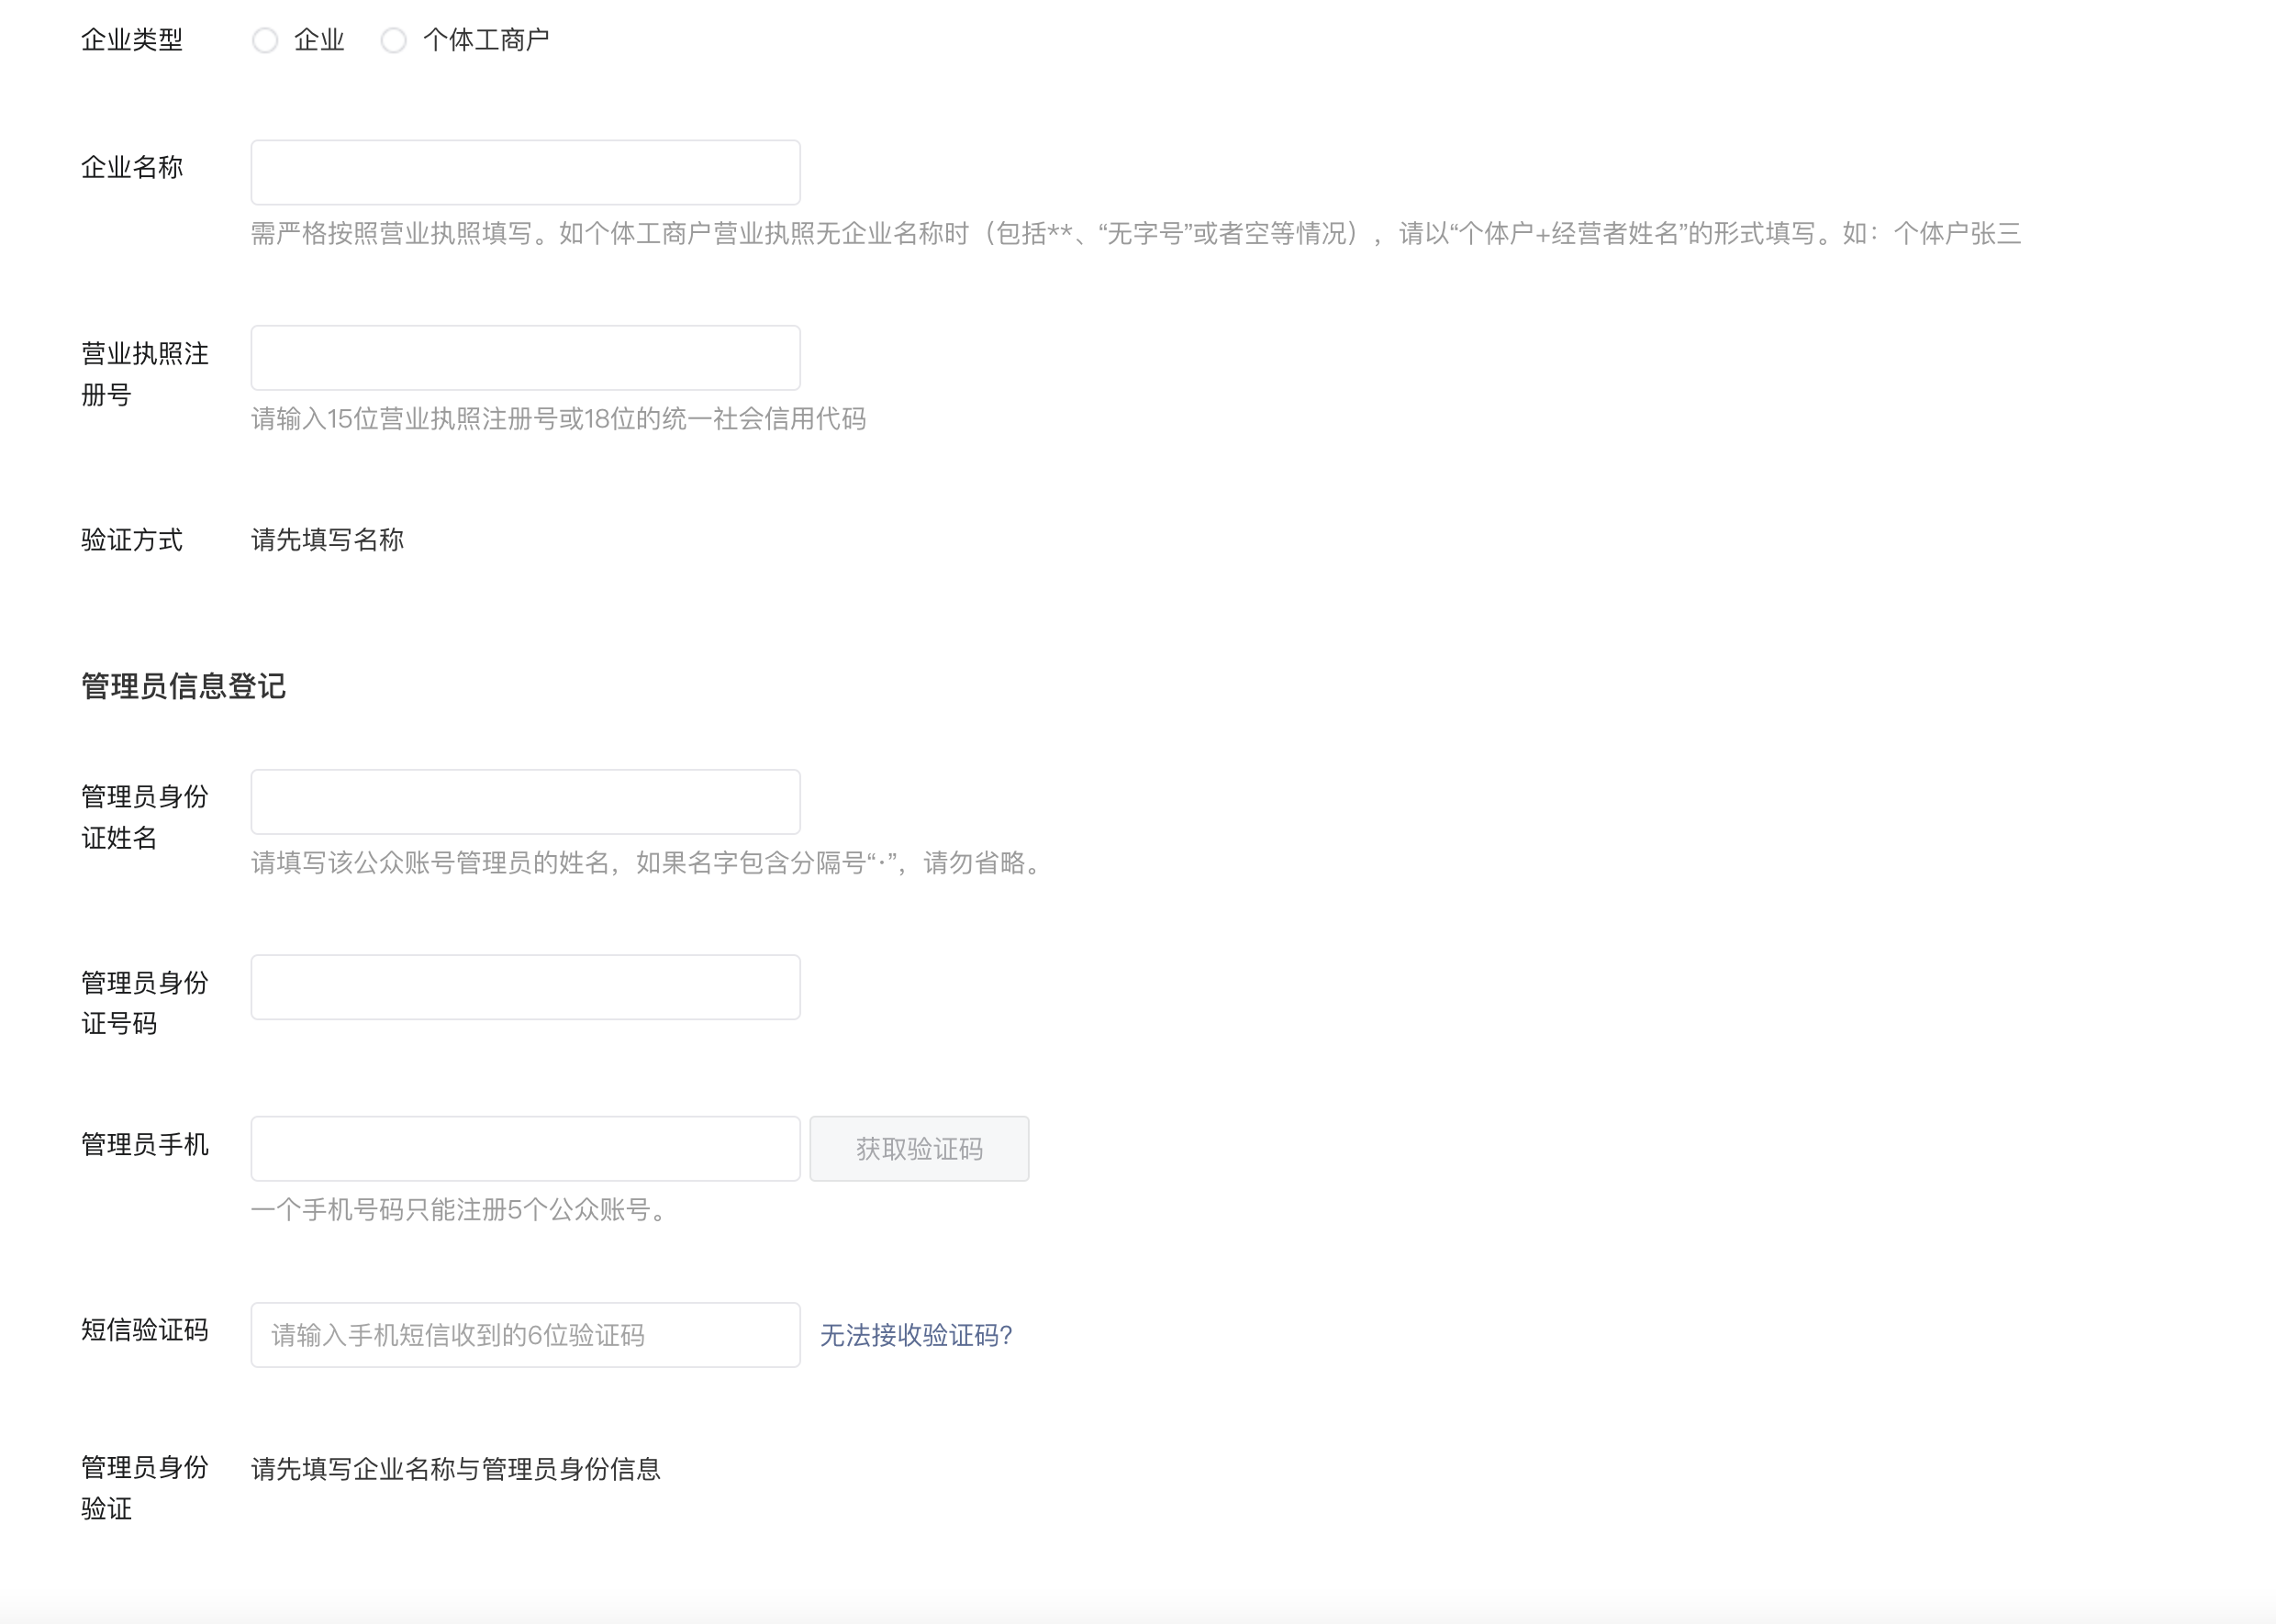Click the 管理员身份验证 label

pyautogui.click(x=145, y=1488)
